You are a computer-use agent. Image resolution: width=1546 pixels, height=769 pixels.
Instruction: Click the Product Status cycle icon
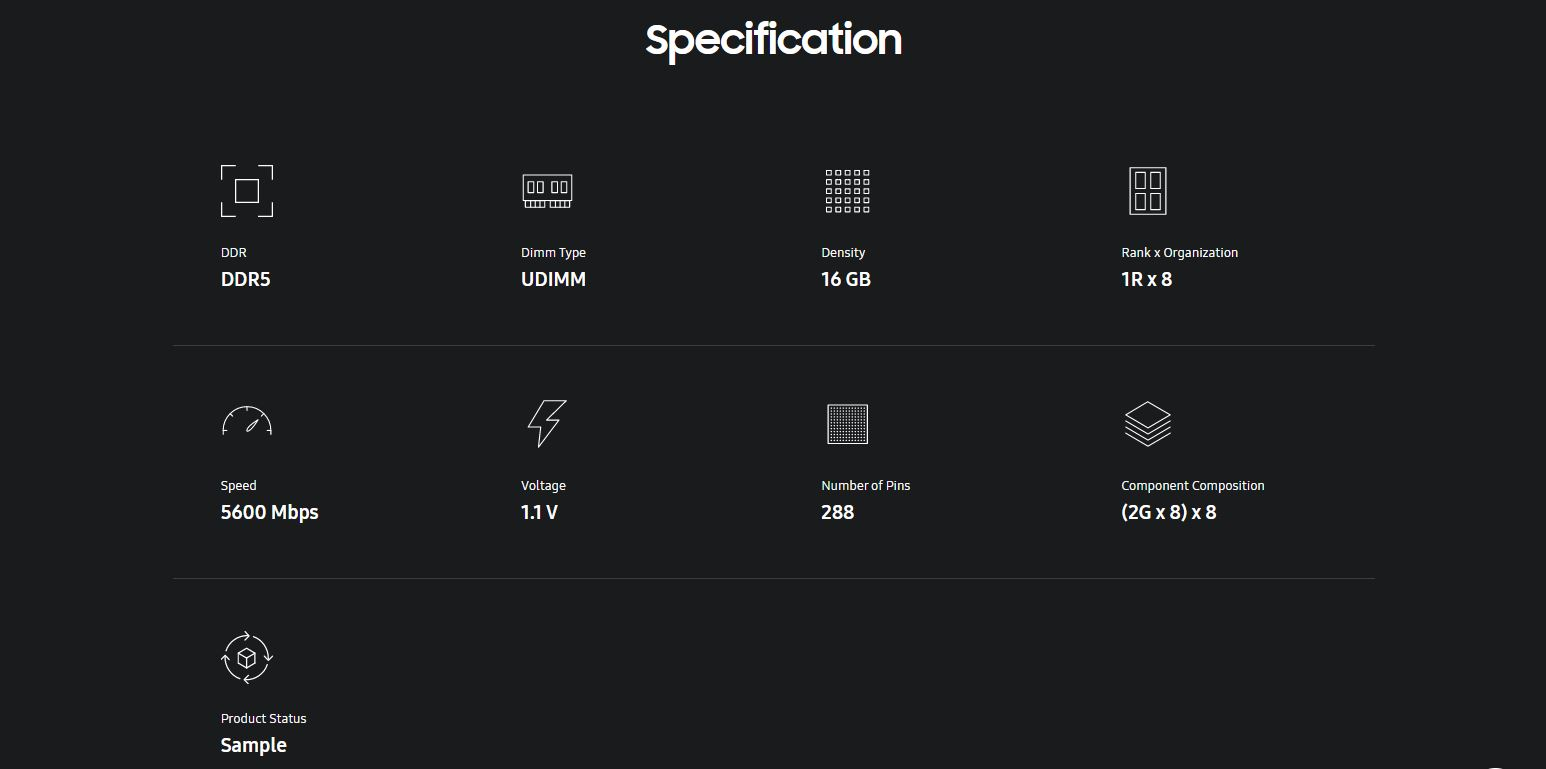(x=247, y=657)
